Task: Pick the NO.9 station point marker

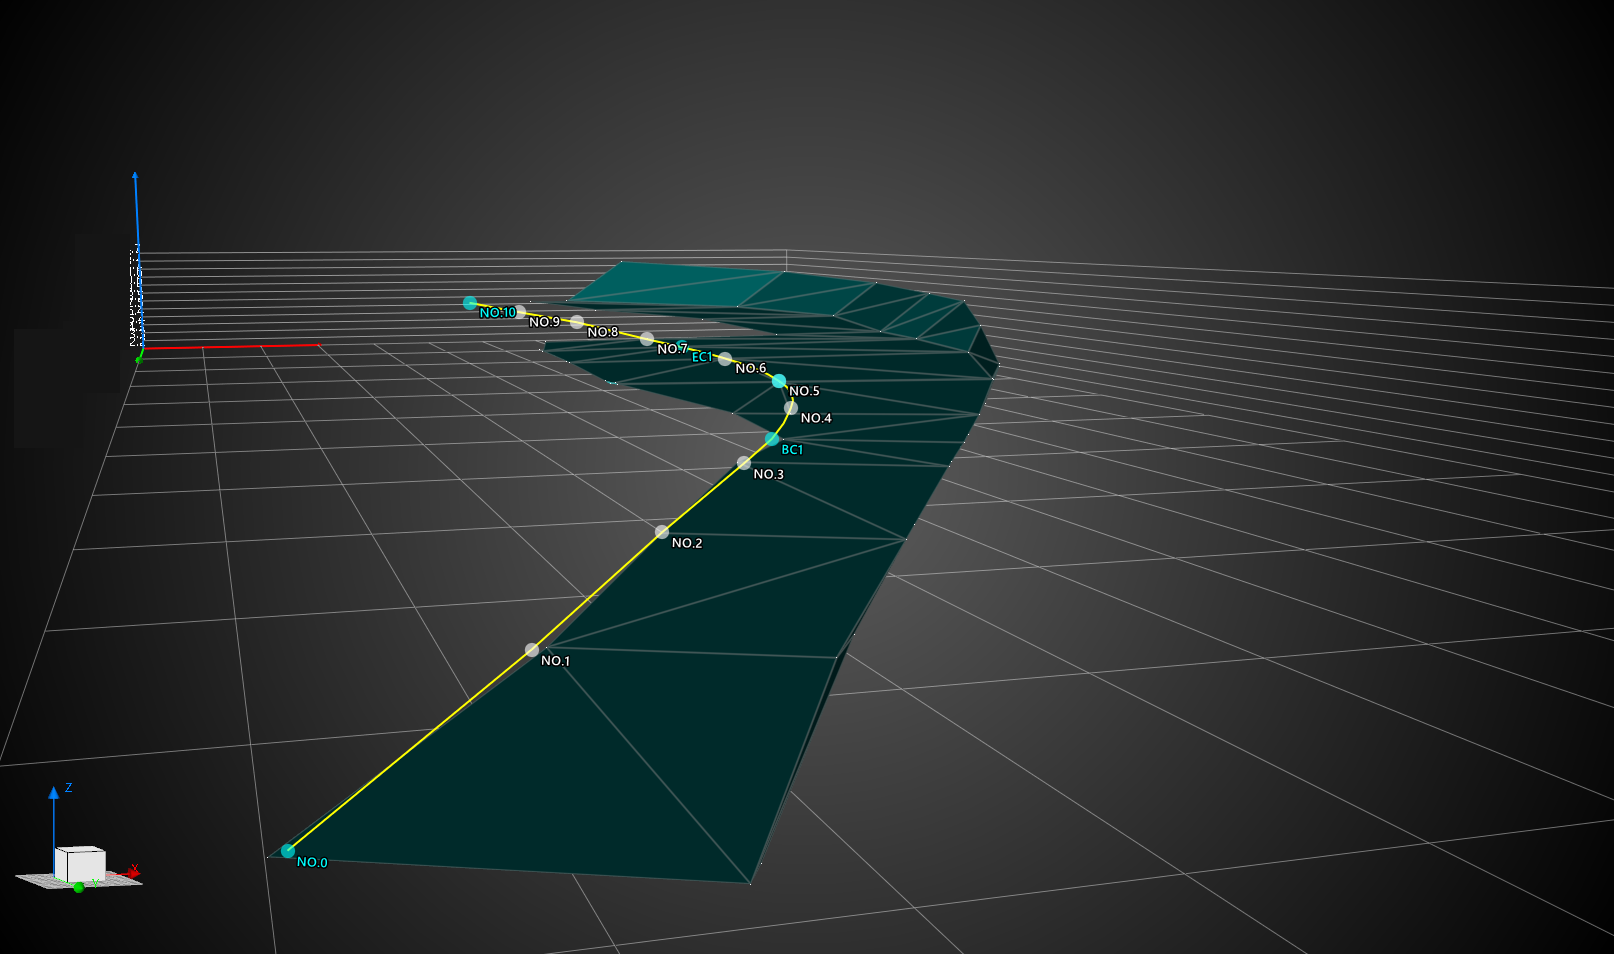Action: [x=520, y=312]
